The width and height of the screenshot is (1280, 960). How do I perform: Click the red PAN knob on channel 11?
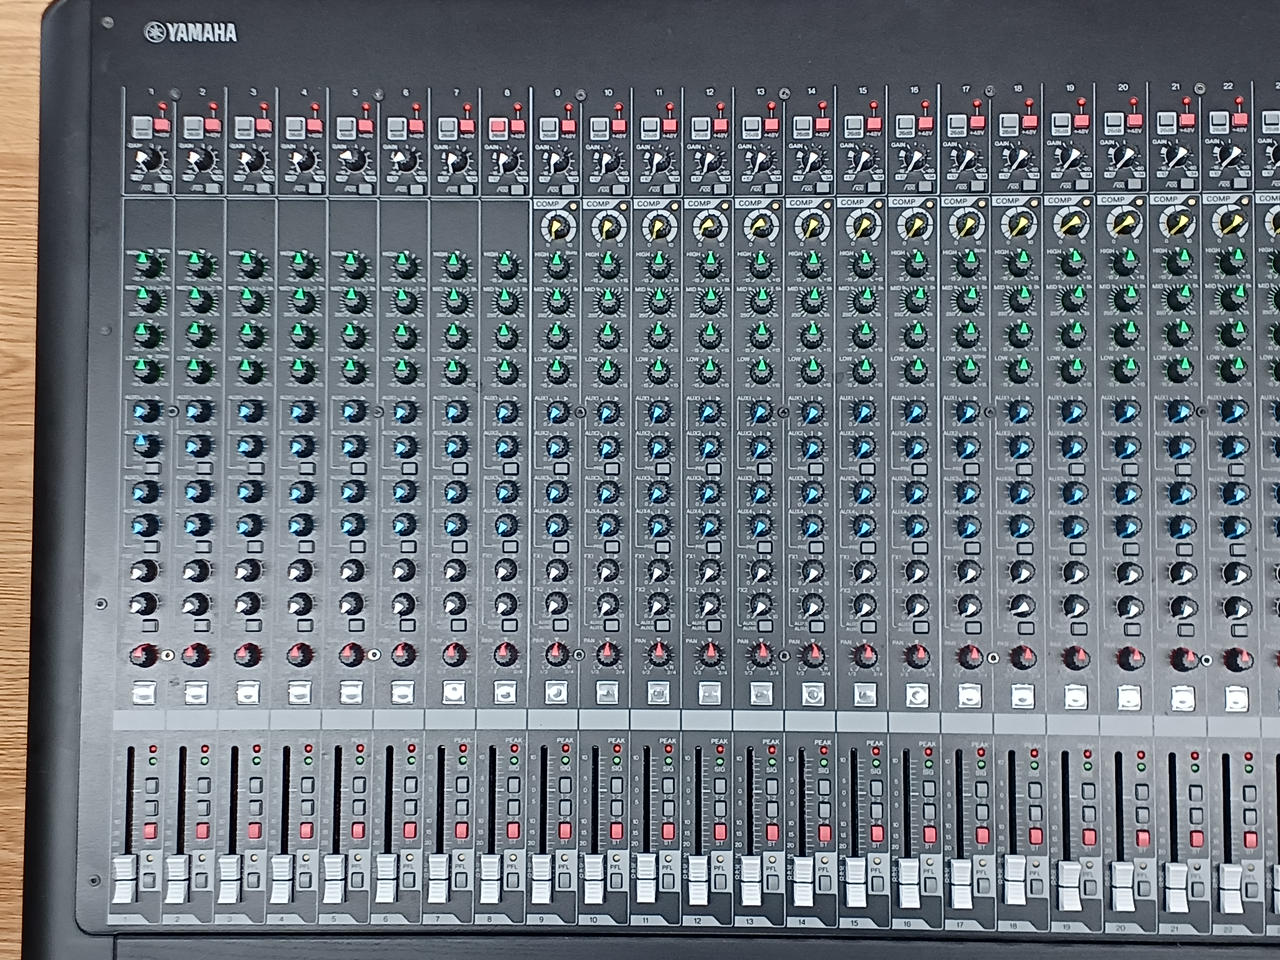coord(658,655)
